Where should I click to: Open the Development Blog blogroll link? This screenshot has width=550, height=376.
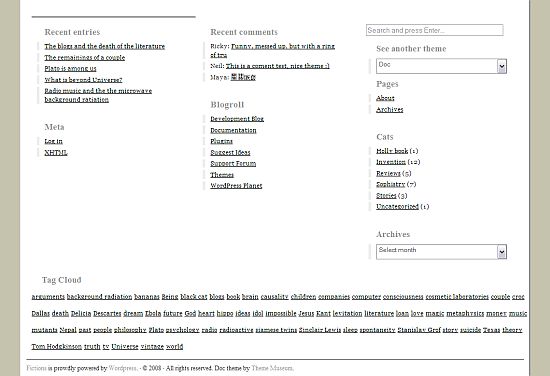point(237,119)
